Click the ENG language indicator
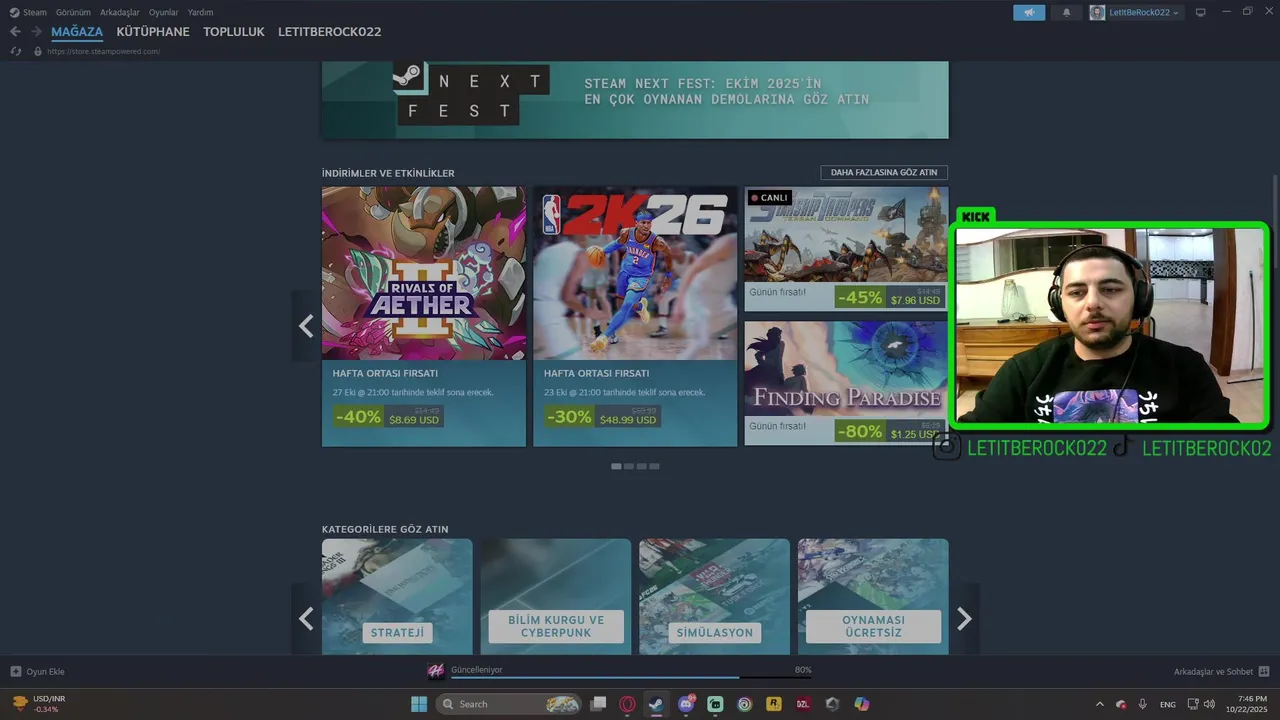This screenshot has height=720, width=1280. (x=1167, y=704)
